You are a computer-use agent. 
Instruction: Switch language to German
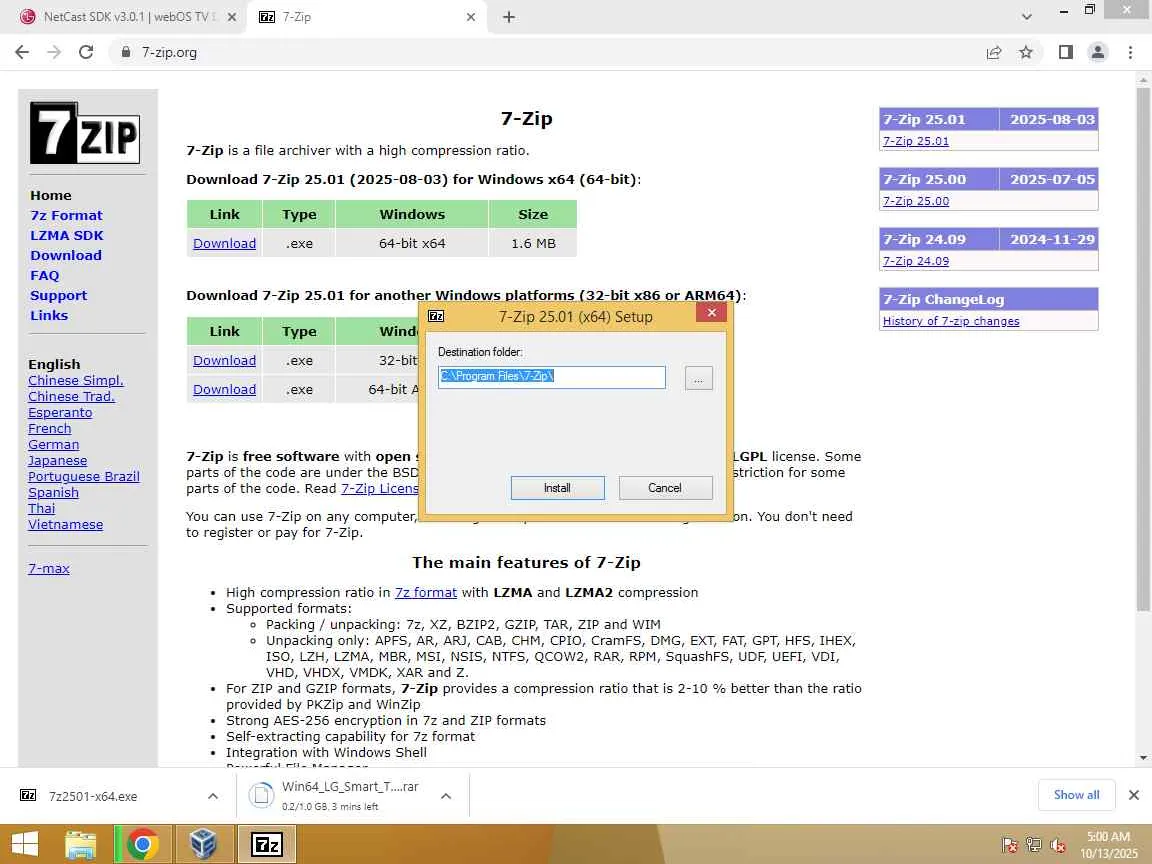point(54,444)
